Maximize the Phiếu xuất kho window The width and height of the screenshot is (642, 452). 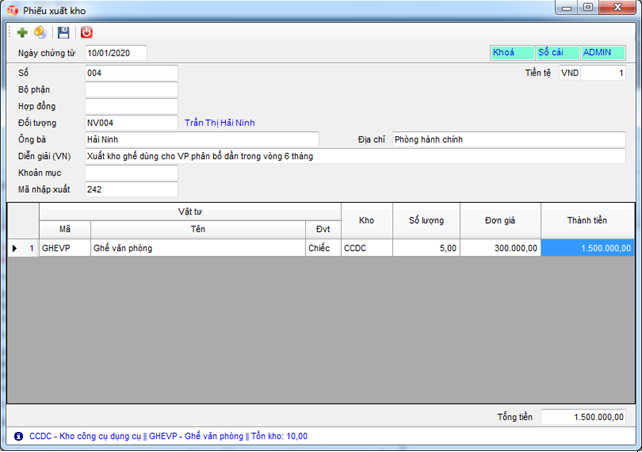[x=588, y=8]
